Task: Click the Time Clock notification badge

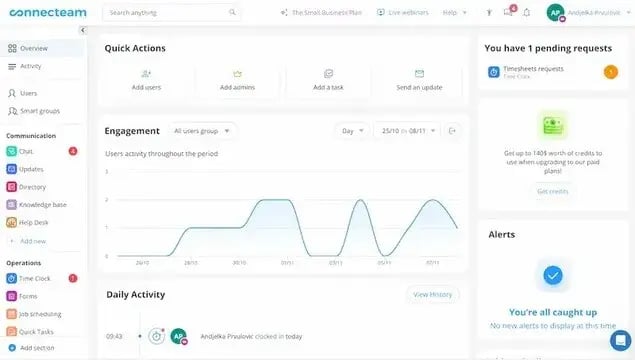Action: 73,278
